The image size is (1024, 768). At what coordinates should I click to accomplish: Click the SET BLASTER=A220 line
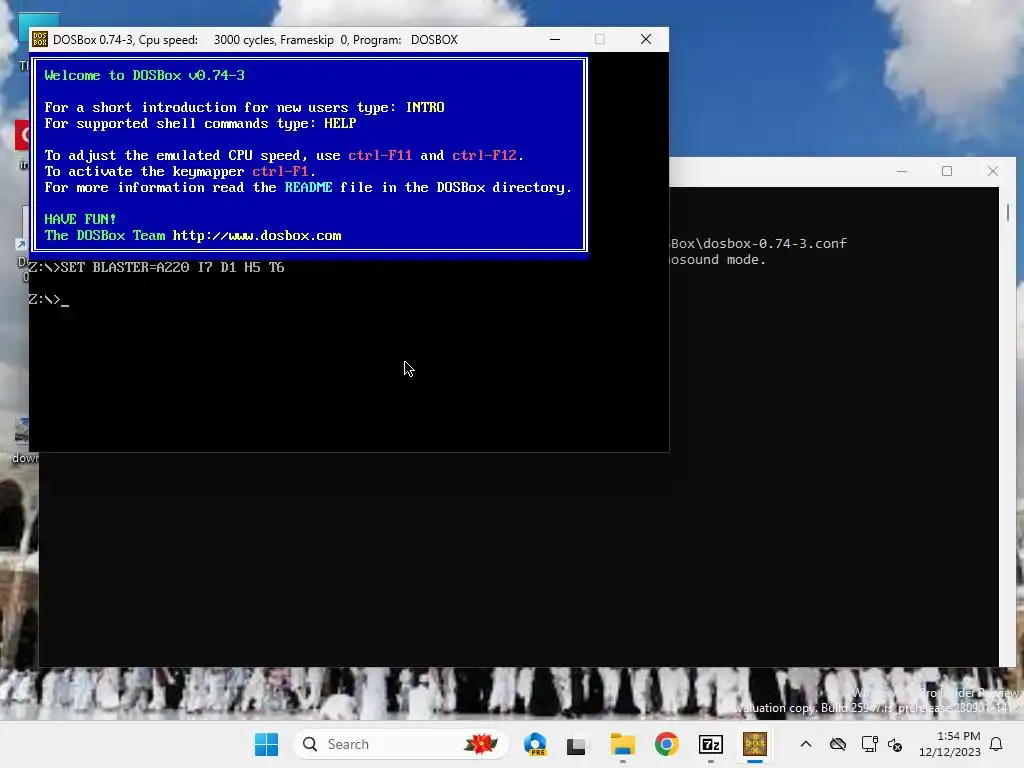[156, 267]
